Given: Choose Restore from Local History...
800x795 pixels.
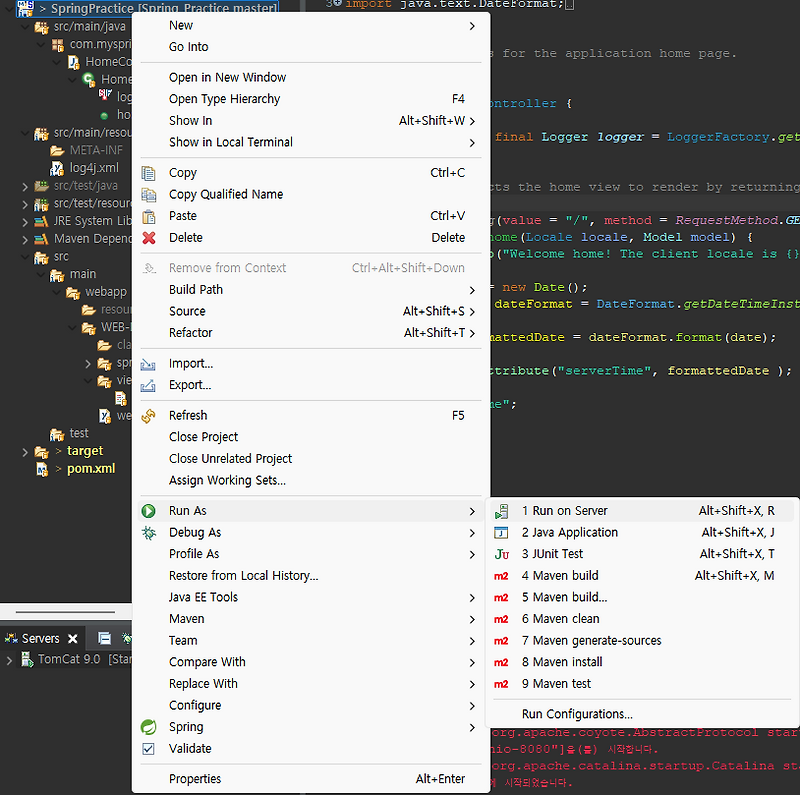Looking at the screenshot, I should coord(311,576).
